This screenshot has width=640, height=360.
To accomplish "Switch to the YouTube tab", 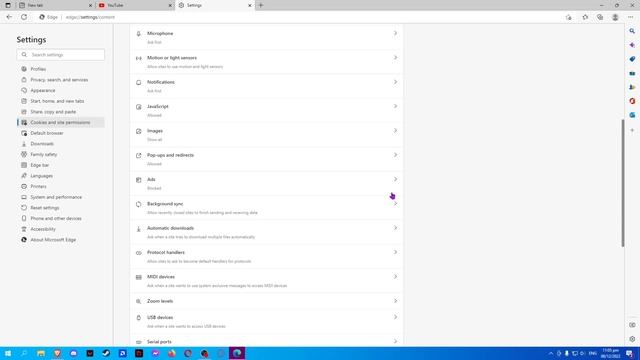I will point(136,5).
